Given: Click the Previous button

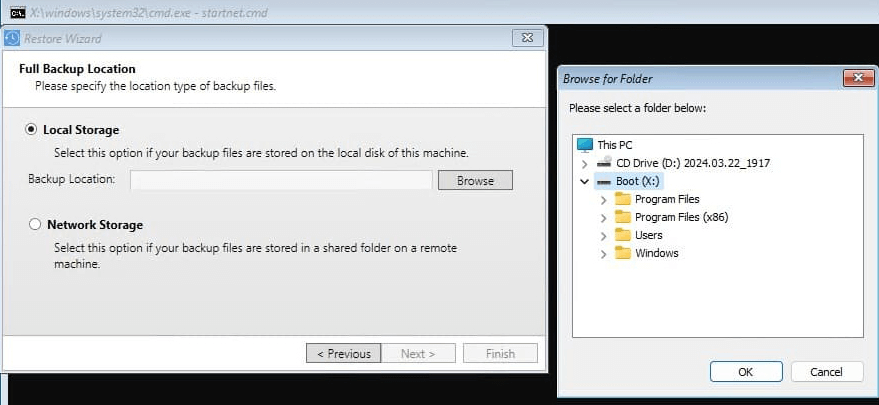Looking at the screenshot, I should pyautogui.click(x=343, y=353).
